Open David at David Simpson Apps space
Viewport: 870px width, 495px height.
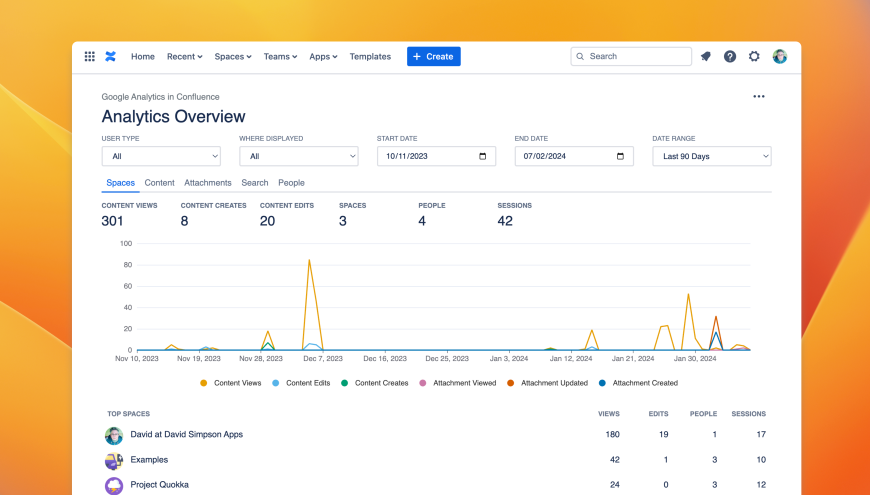[187, 435]
